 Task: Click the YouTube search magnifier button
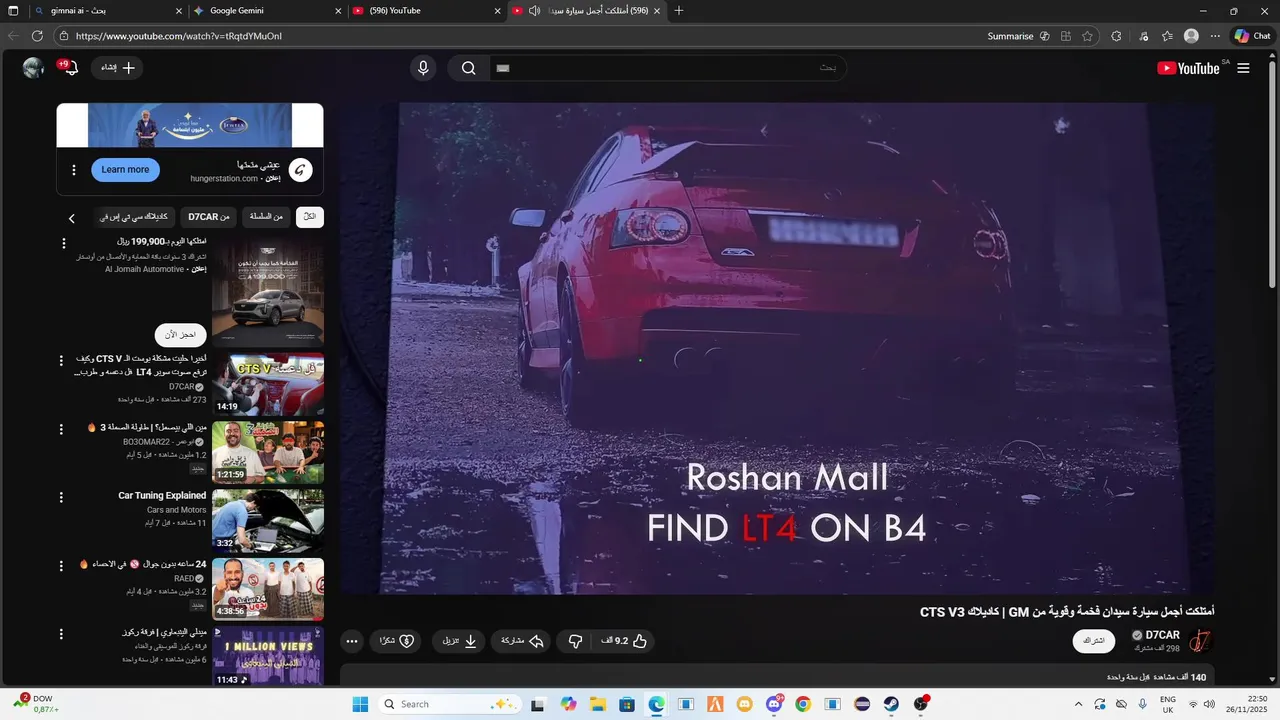468,68
